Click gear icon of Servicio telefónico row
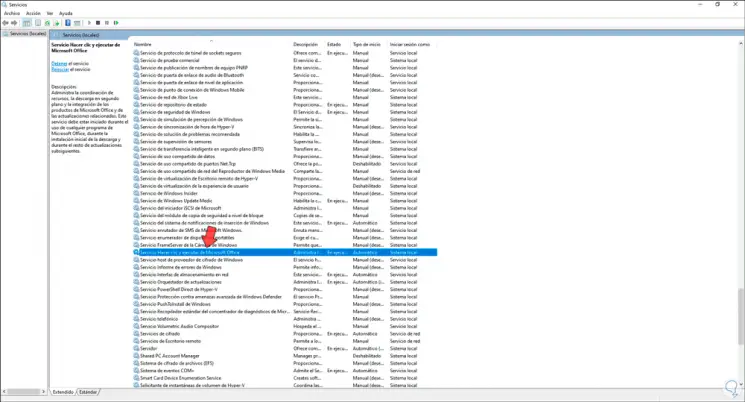Image resolution: width=745 pixels, height=402 pixels. 136,319
